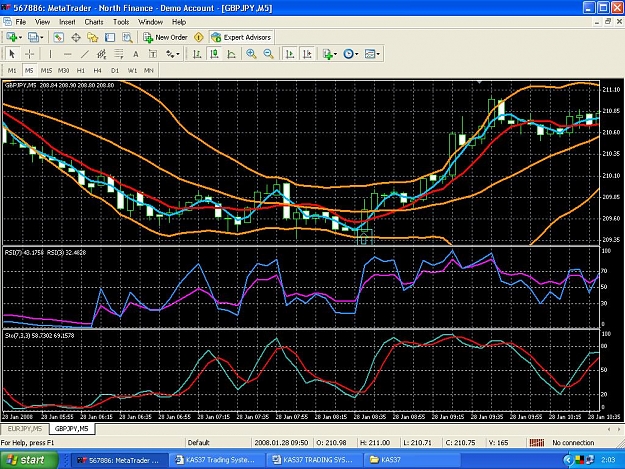Change timeframe to D1
Image resolution: width=625 pixels, height=469 pixels.
pos(115,71)
